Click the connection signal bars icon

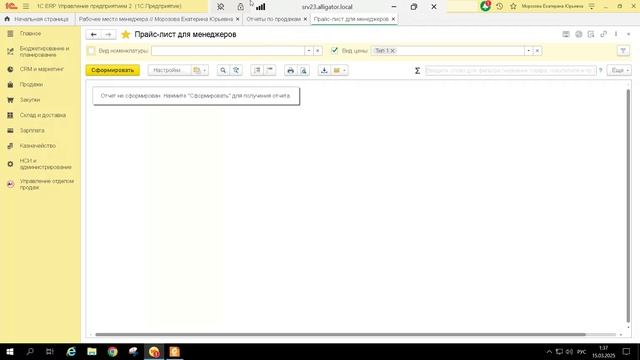[x=260, y=7]
